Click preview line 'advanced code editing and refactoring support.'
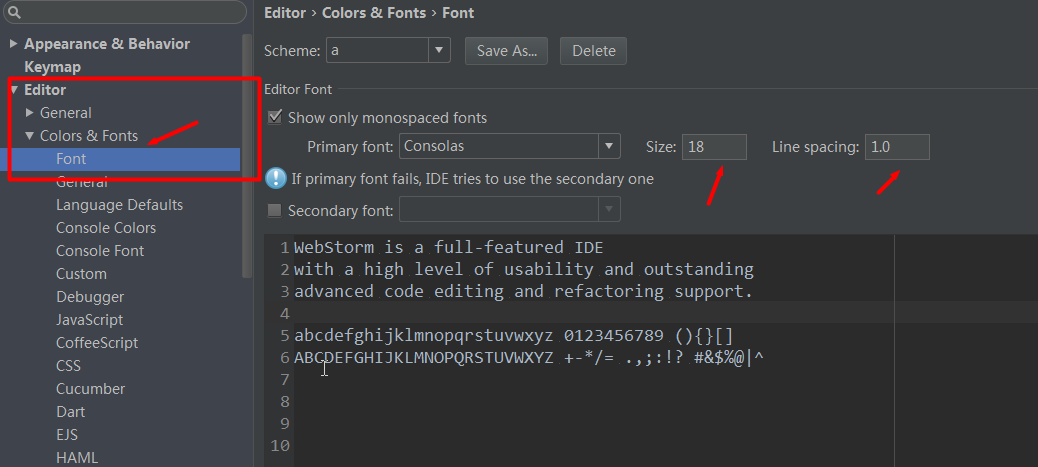Image resolution: width=1038 pixels, height=467 pixels. point(523,291)
